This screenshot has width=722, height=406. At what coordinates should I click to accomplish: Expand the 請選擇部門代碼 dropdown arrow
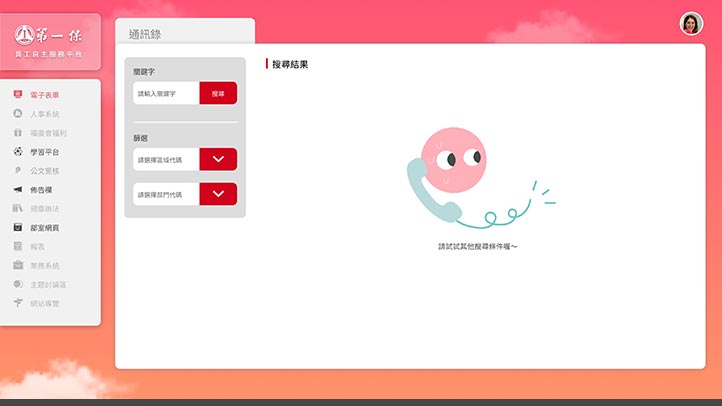pos(218,194)
